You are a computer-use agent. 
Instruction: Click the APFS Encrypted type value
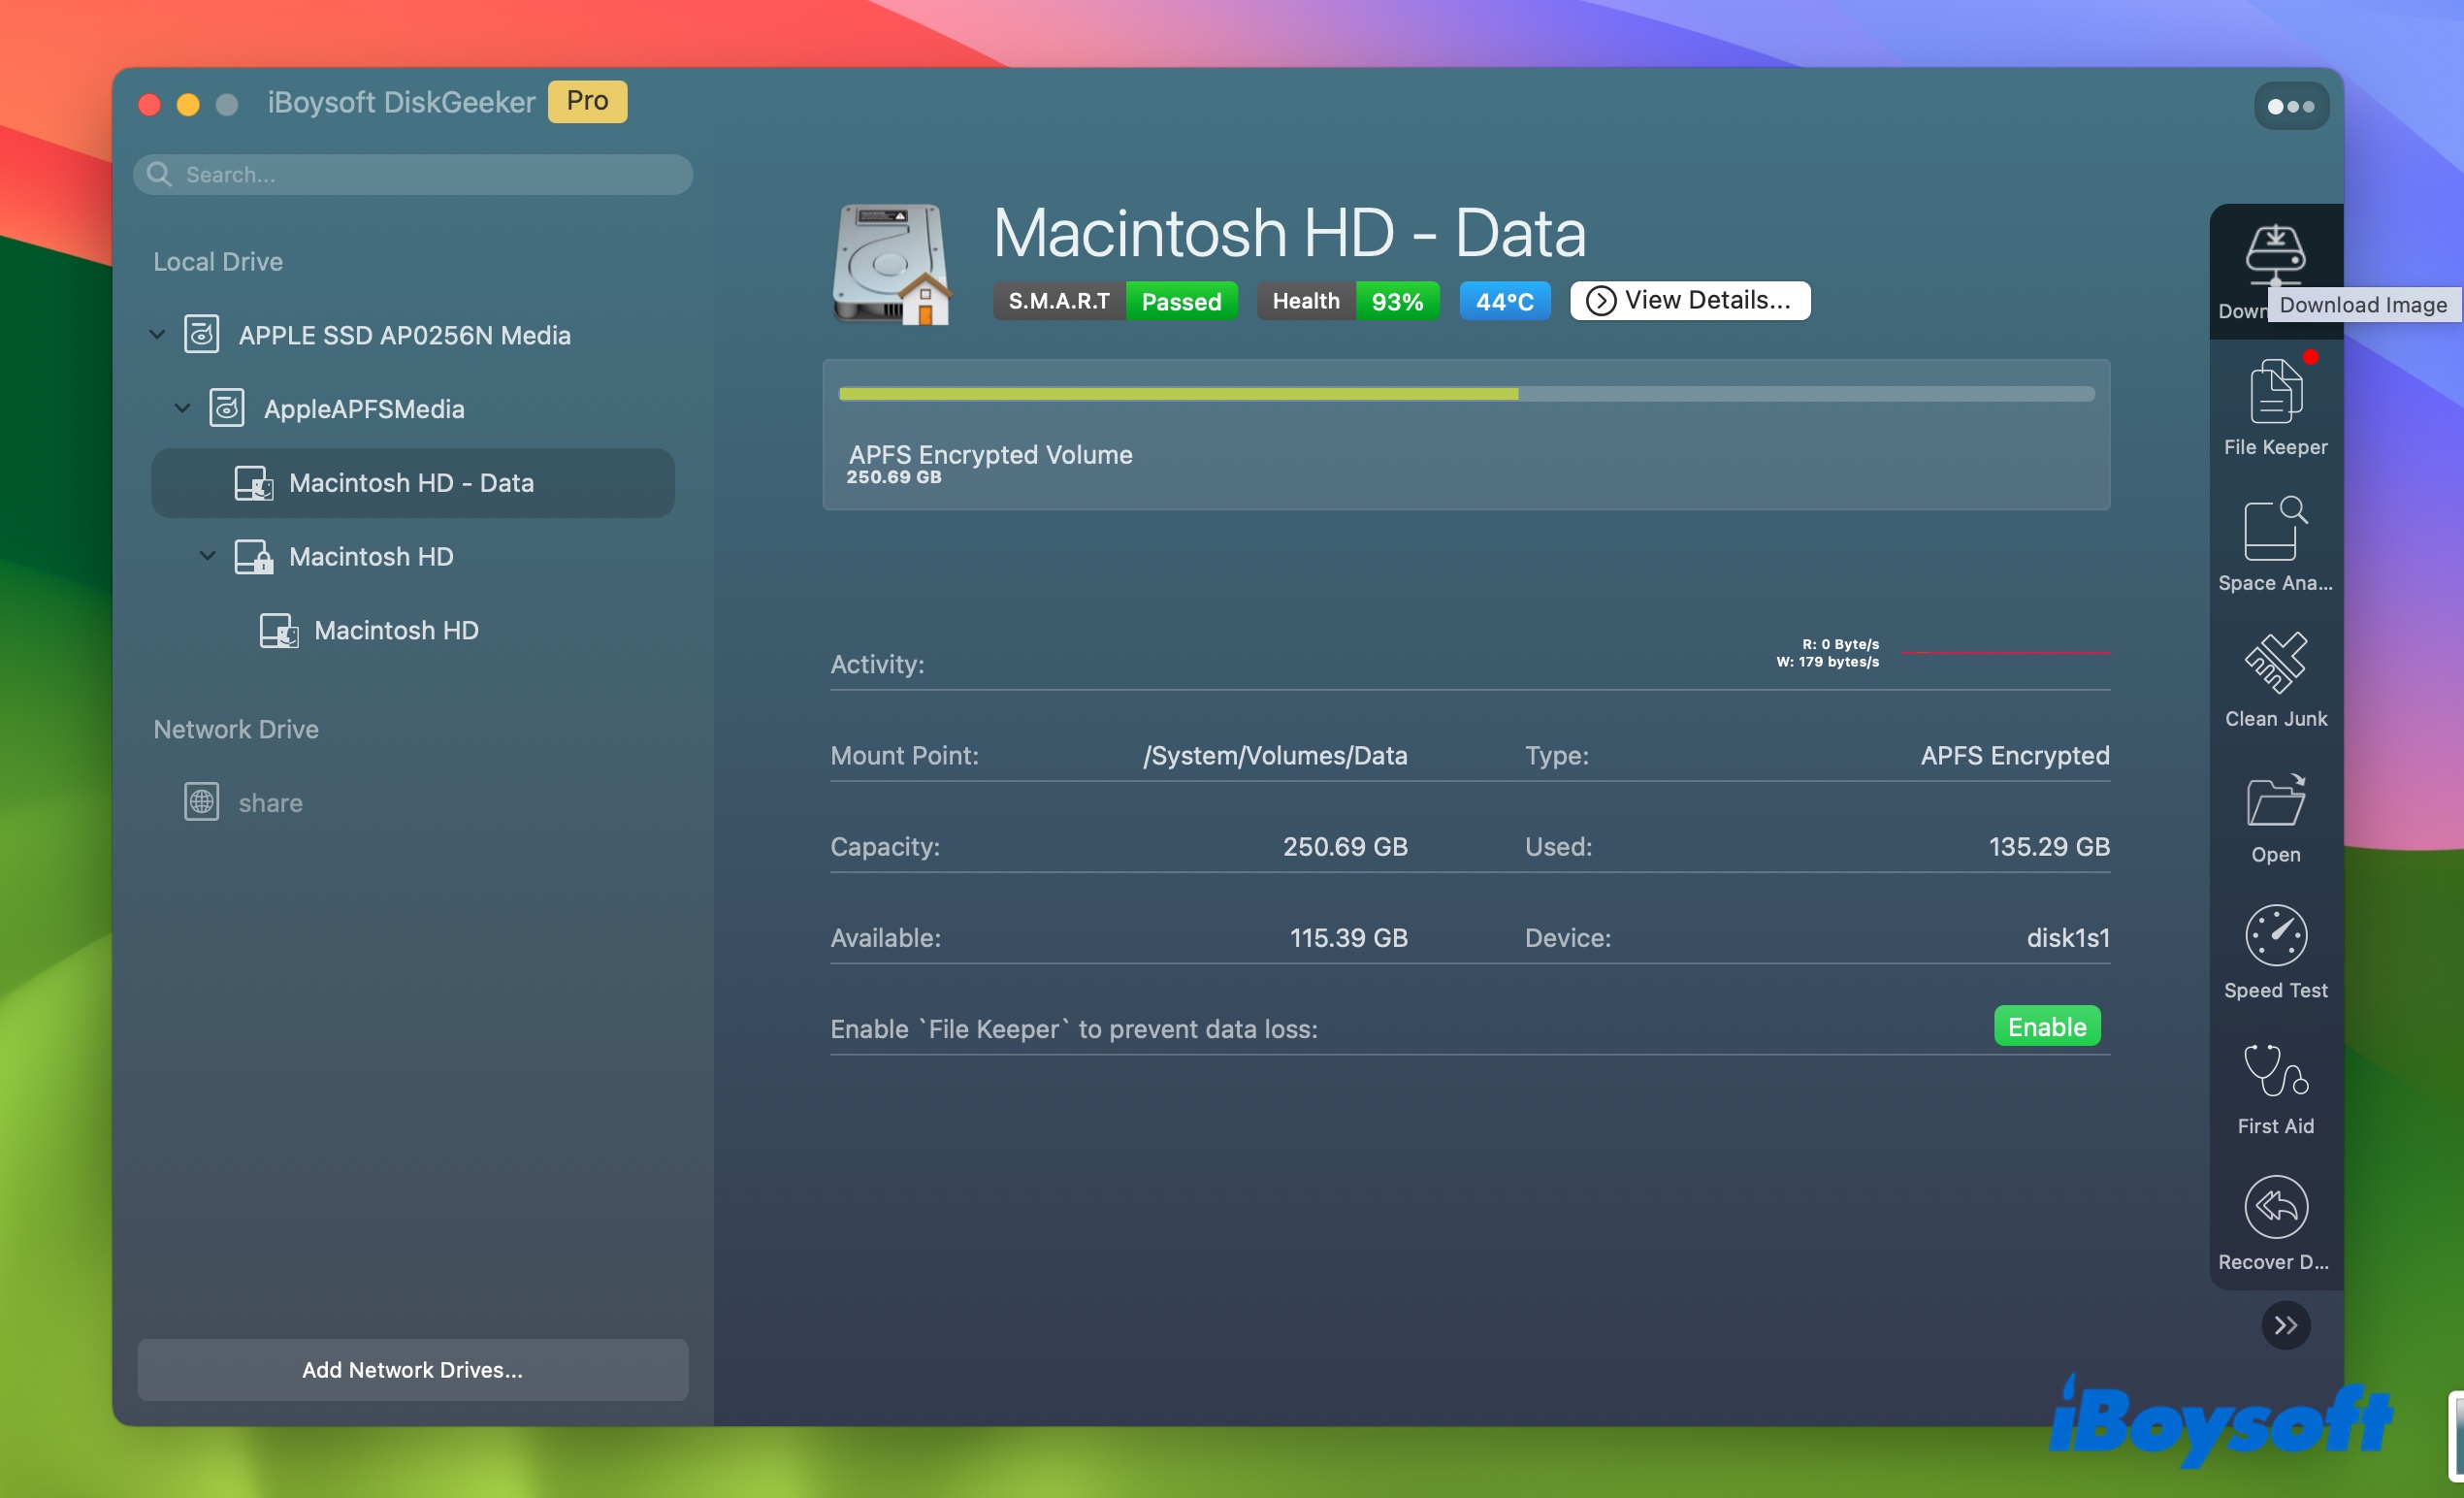[2014, 756]
